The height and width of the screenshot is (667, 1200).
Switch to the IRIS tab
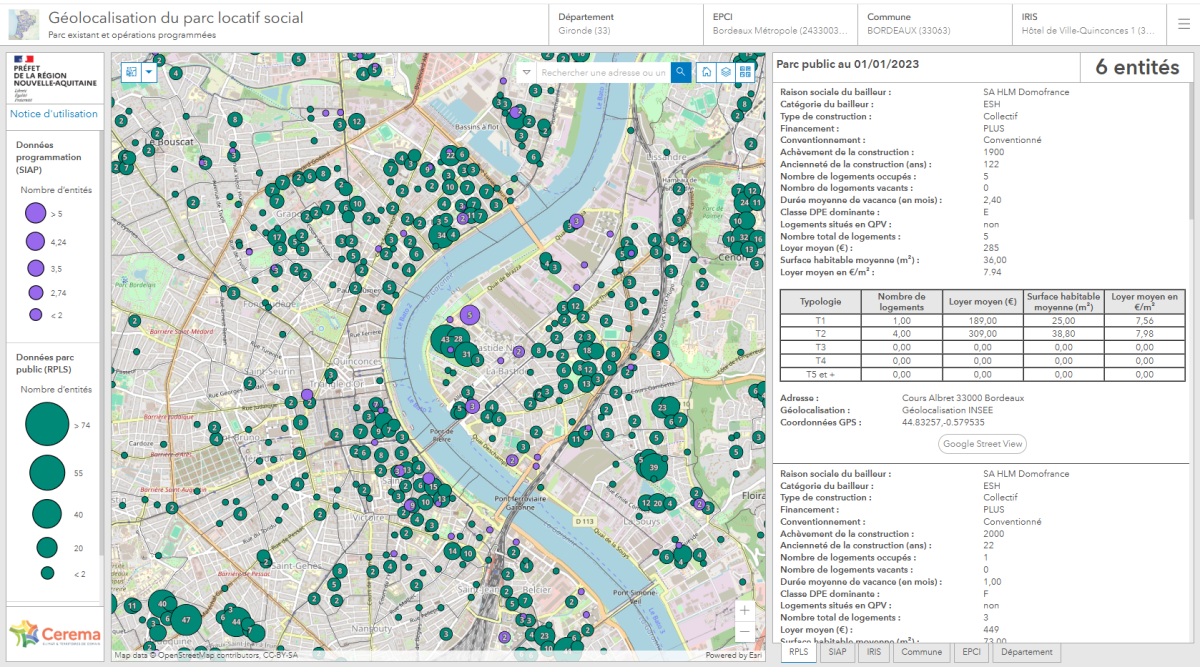click(873, 652)
